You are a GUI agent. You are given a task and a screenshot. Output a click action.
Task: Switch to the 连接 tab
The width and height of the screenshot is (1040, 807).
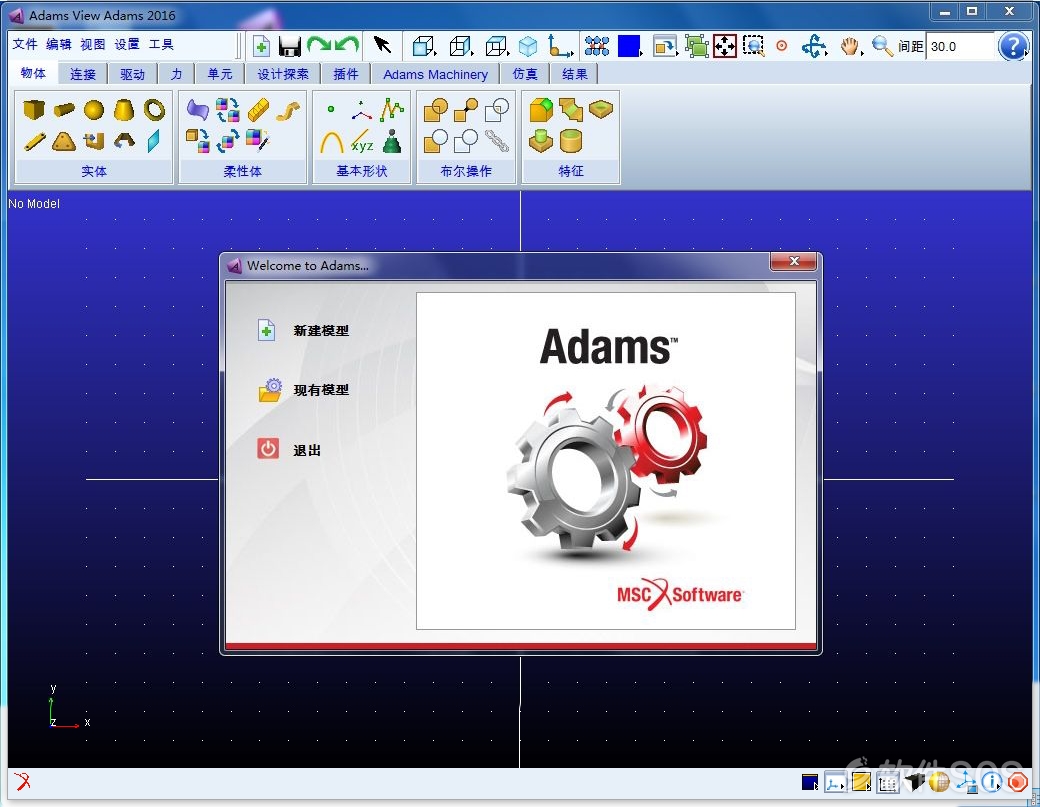point(83,74)
